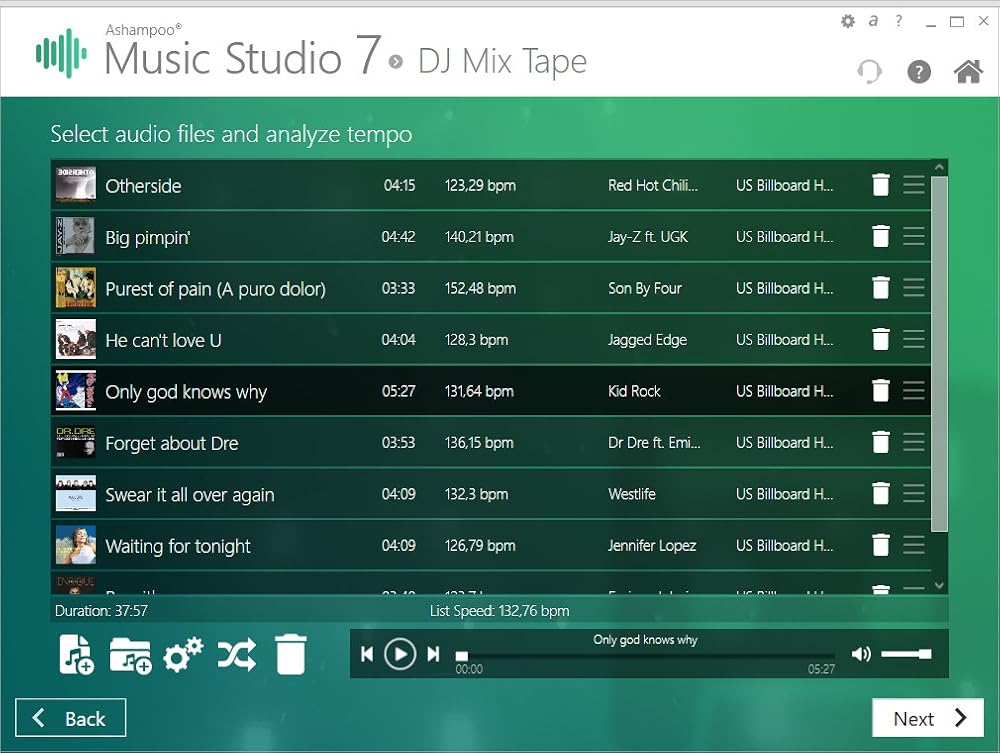1000x753 pixels.
Task: Click artist Kid Rock
Action: pos(634,391)
